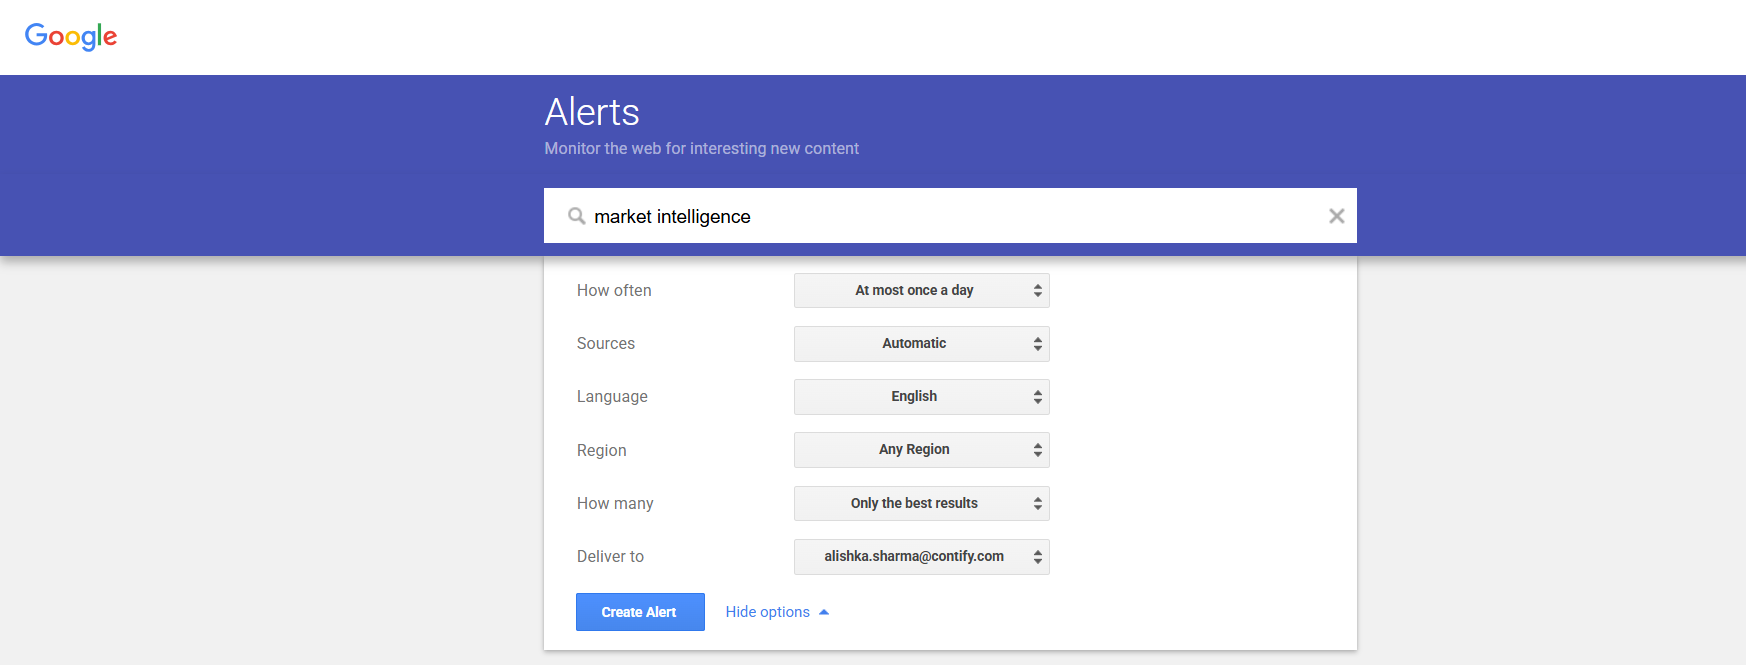Viewport: 1746px width, 665px height.
Task: Click the Hide options link
Action: (x=777, y=612)
